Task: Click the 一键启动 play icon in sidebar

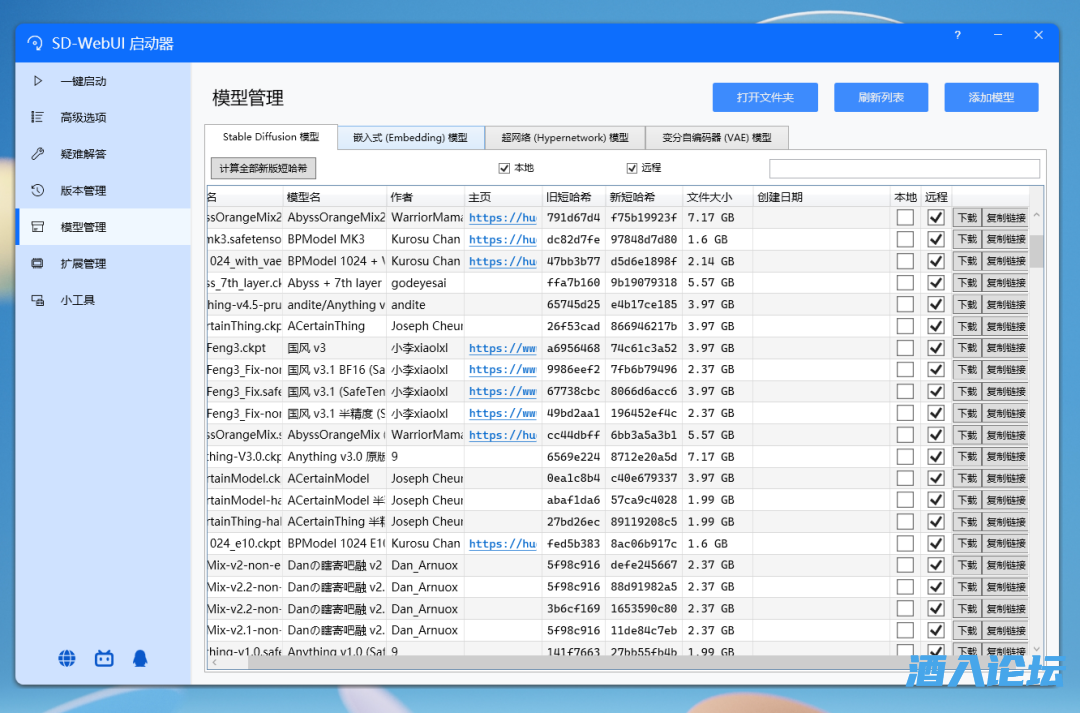Action: [x=38, y=81]
